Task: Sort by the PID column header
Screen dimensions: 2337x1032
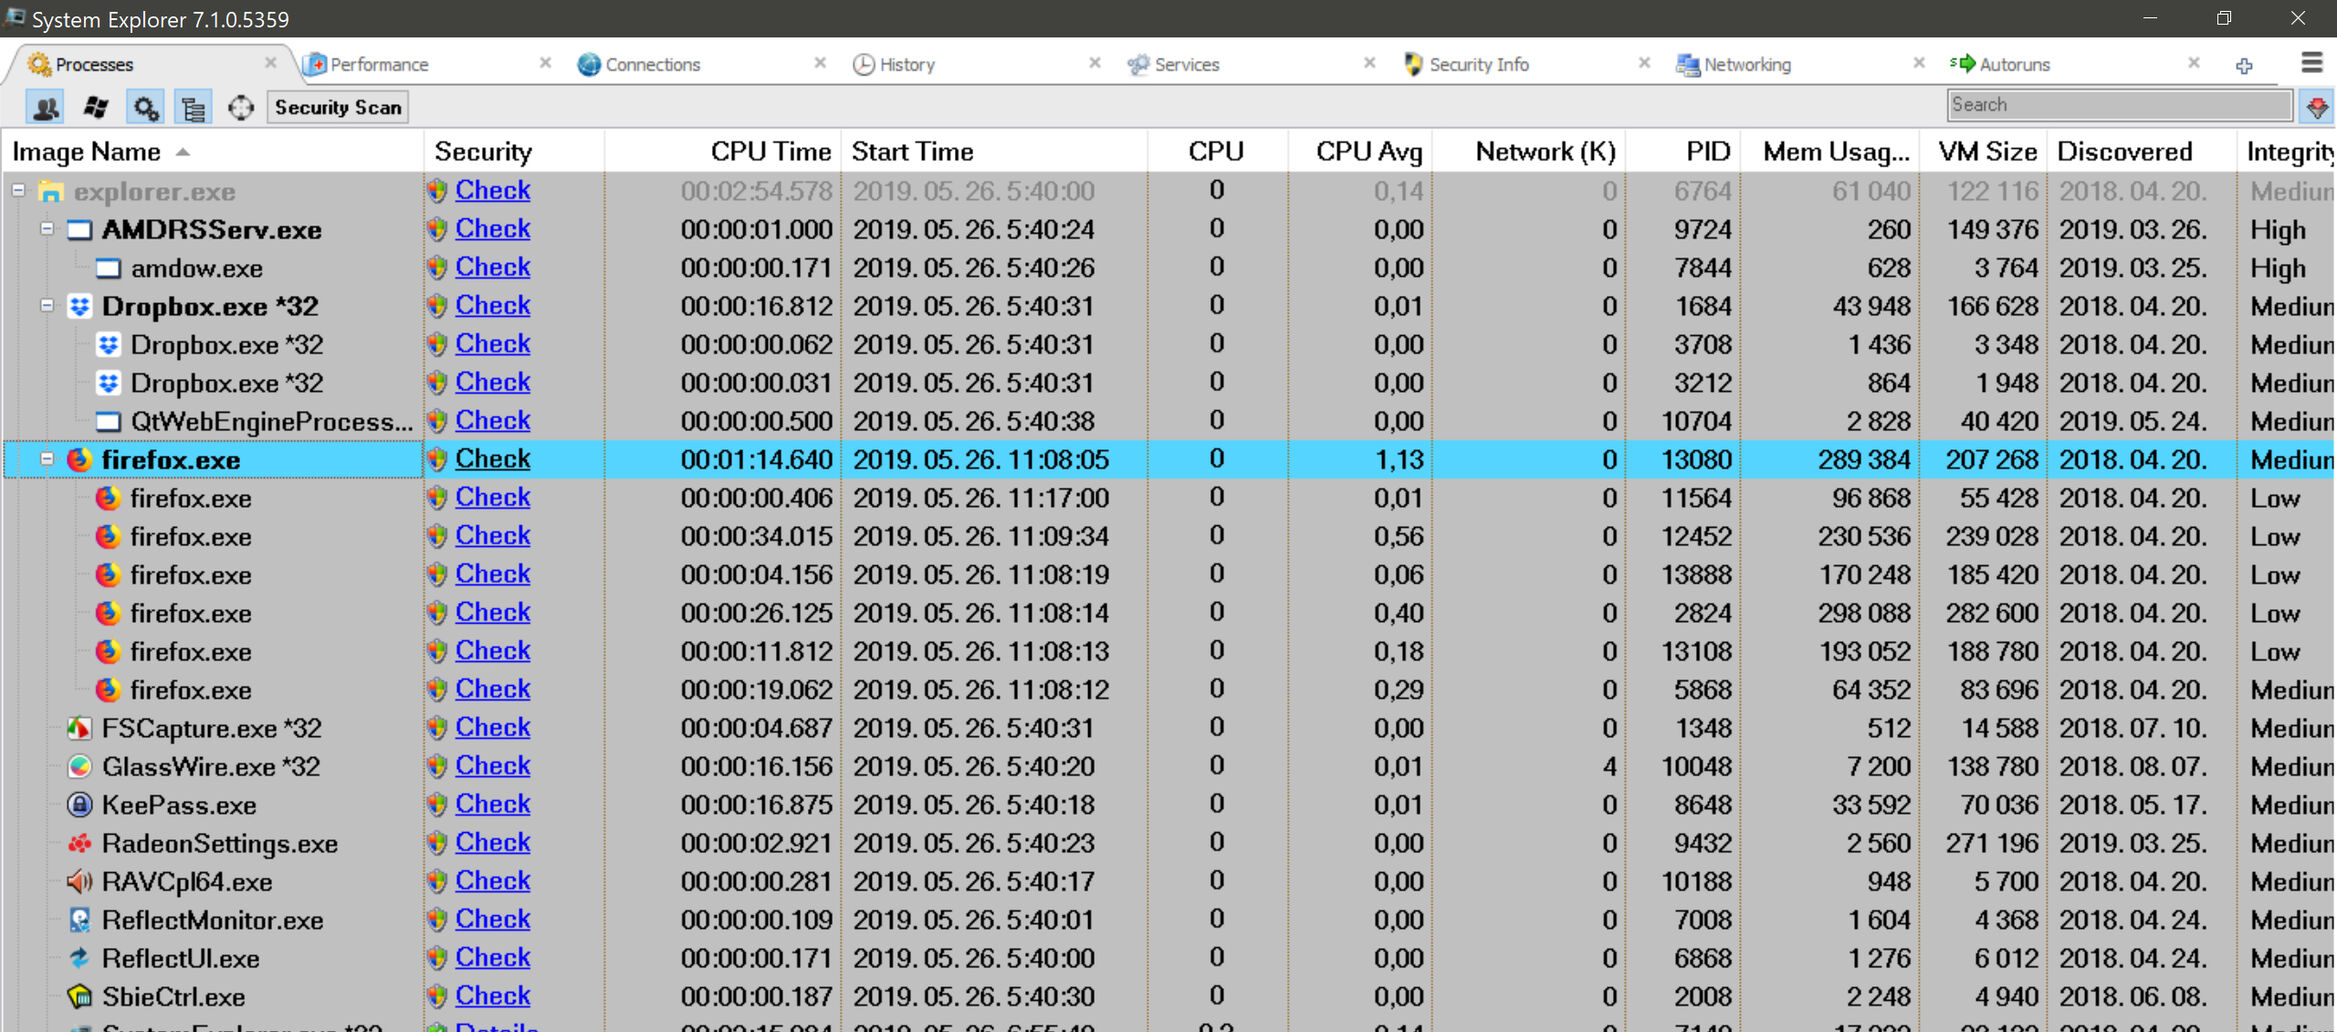Action: point(1683,151)
